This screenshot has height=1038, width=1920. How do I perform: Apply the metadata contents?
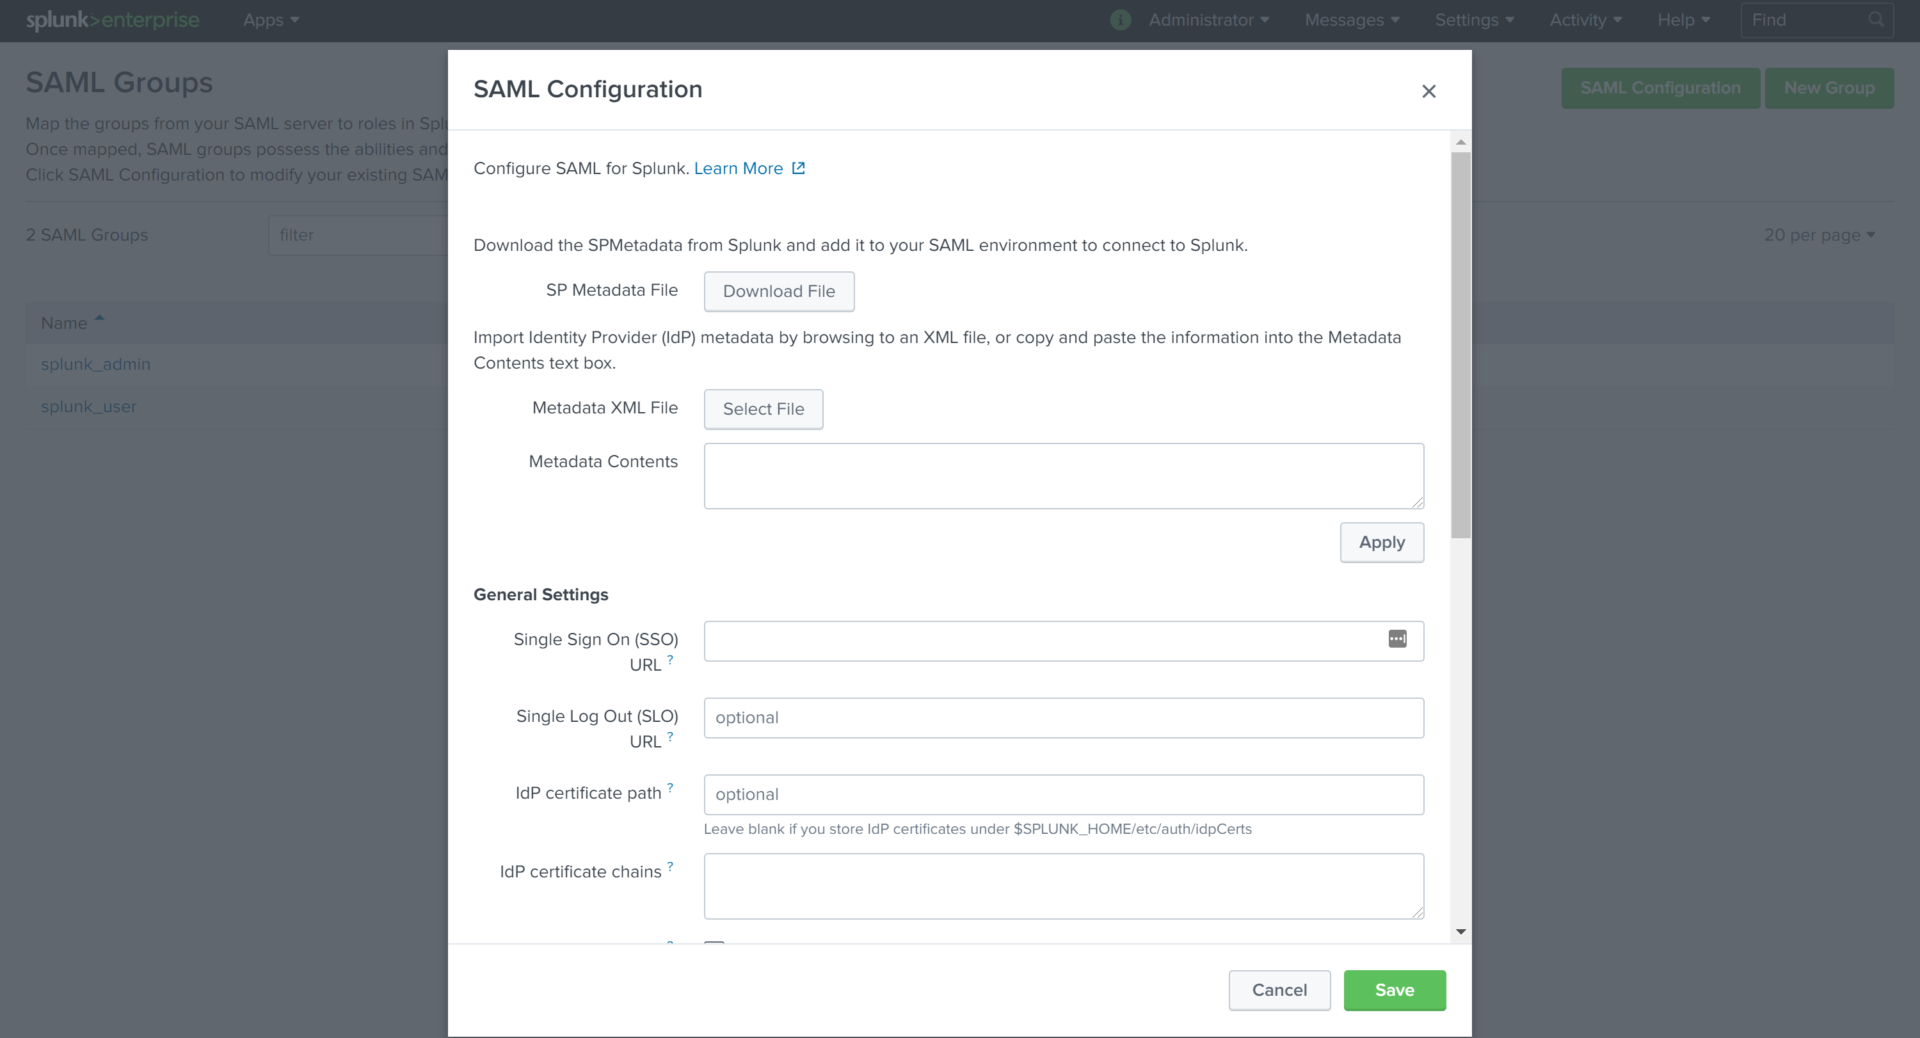point(1381,542)
